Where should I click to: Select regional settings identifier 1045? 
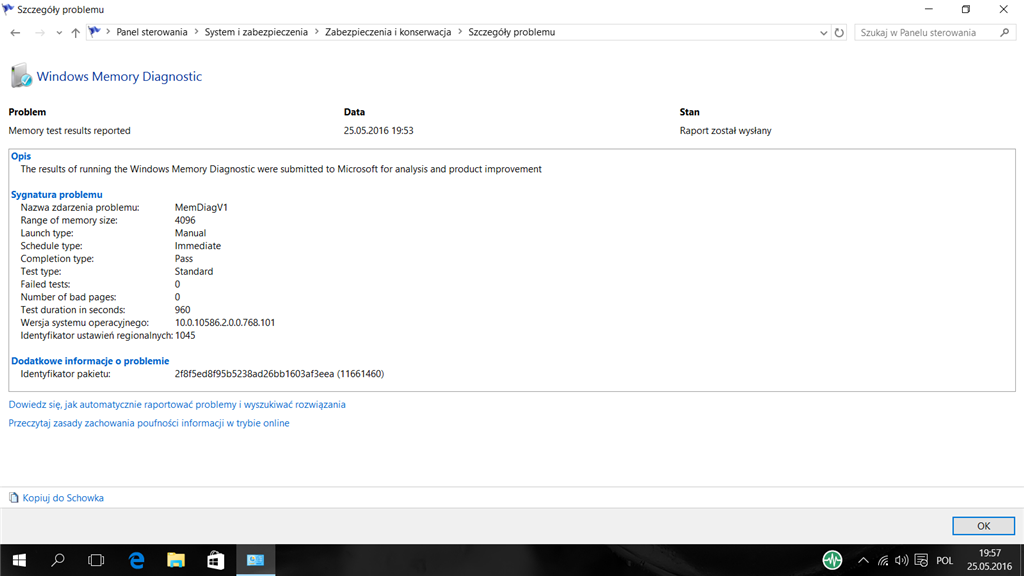point(185,336)
